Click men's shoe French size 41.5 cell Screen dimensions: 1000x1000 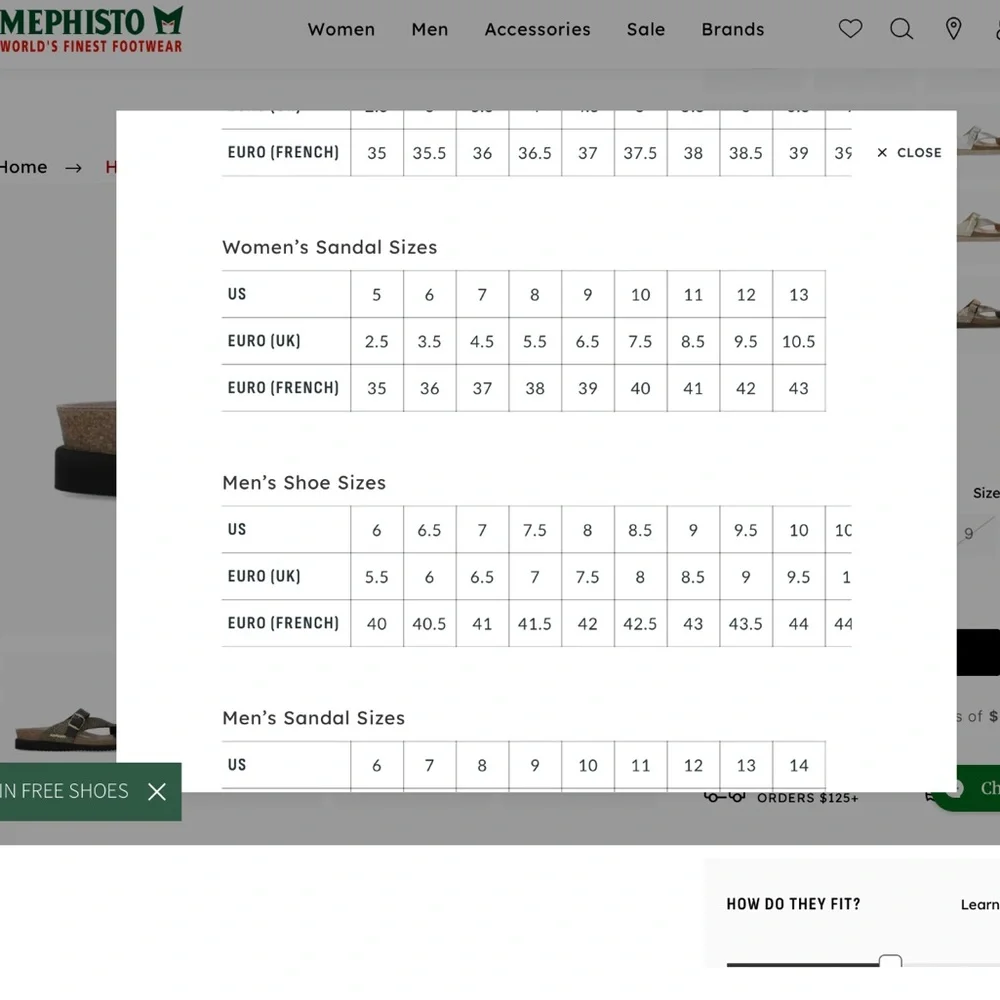coord(535,623)
